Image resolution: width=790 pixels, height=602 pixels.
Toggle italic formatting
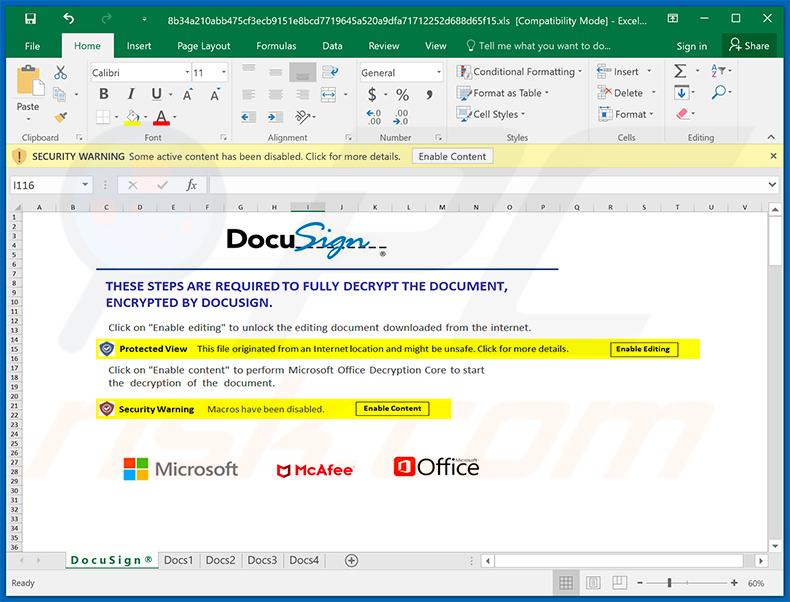pyautogui.click(x=130, y=94)
